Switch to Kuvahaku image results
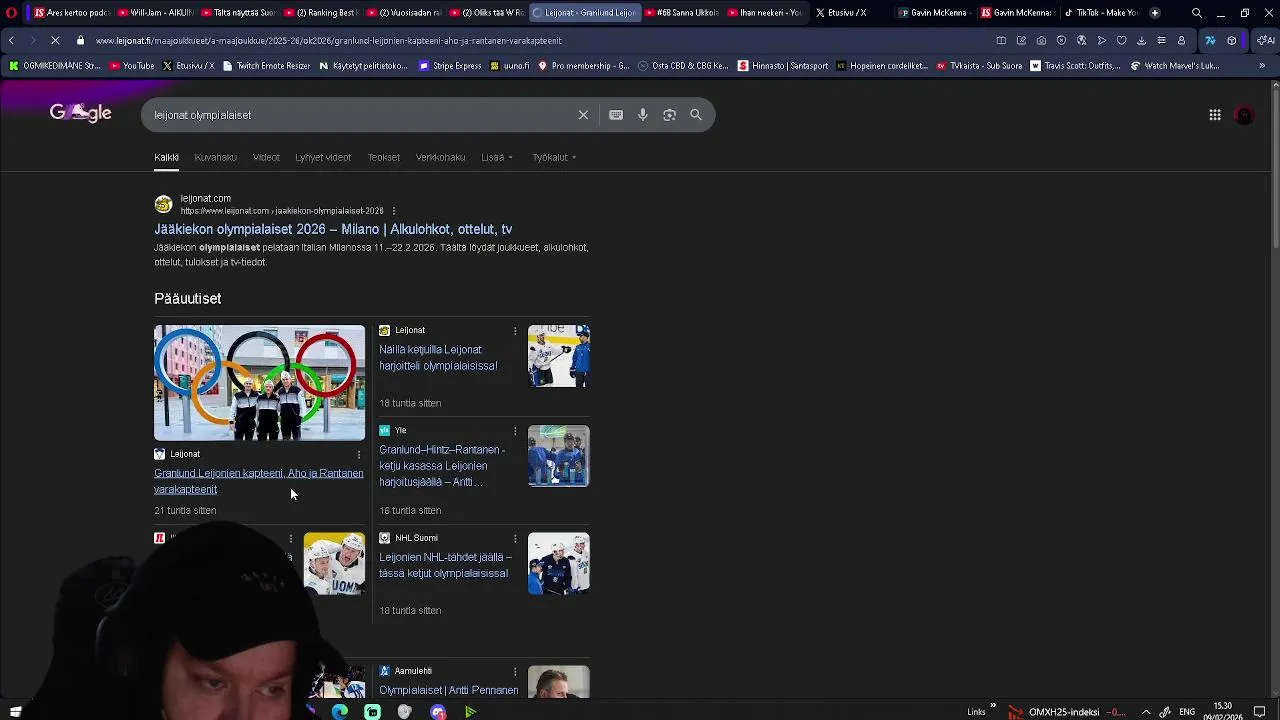 point(215,157)
